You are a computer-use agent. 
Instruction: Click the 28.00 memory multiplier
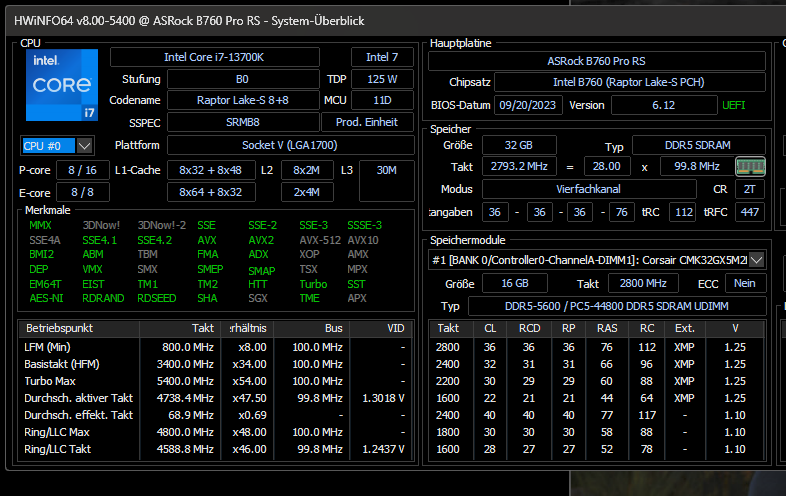coord(607,167)
